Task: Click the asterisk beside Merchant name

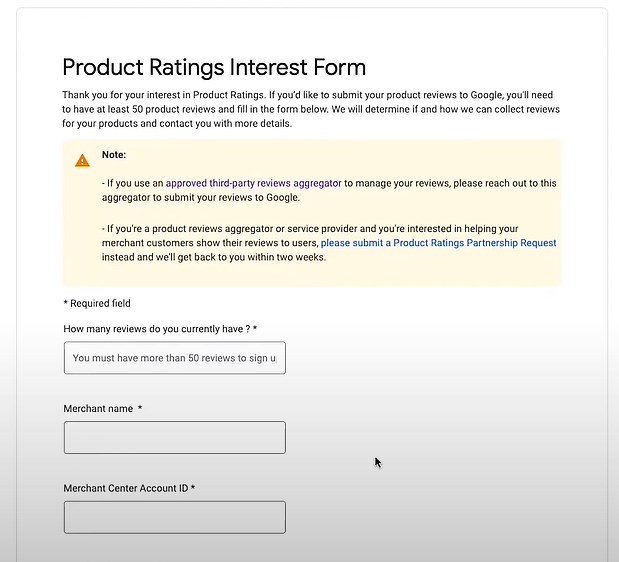Action: (140, 408)
